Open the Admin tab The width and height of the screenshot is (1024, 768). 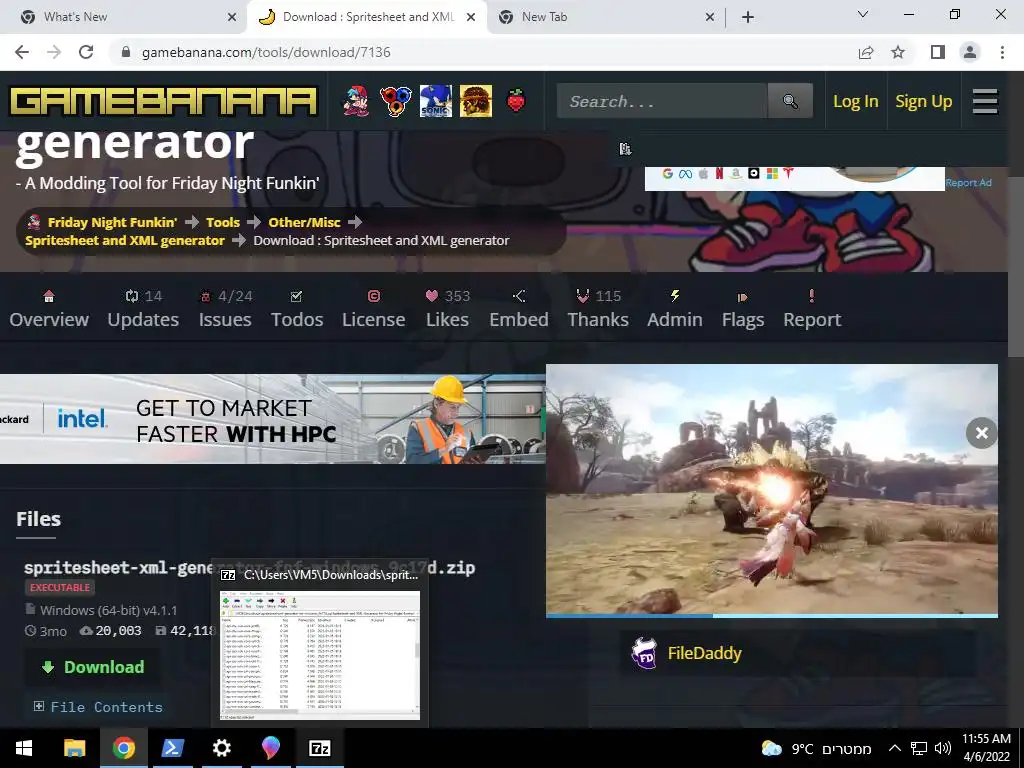point(675,309)
